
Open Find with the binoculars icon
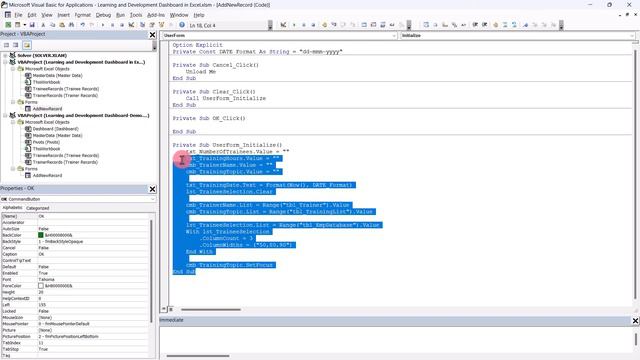[71, 25]
